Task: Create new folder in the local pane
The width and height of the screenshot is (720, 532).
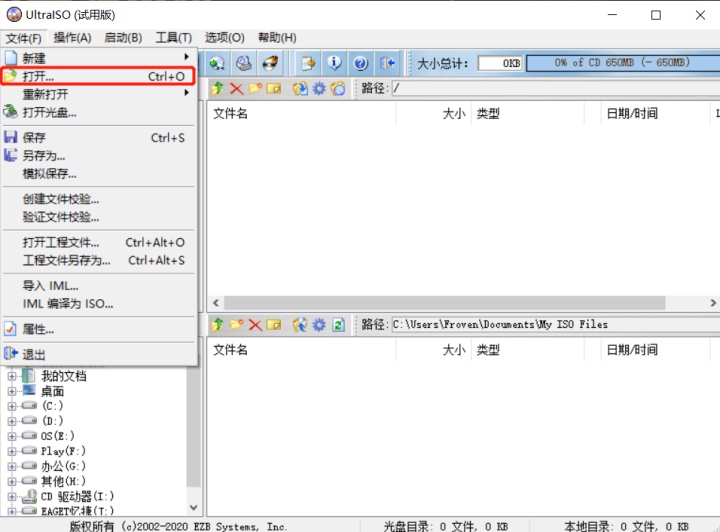Action: coord(236,325)
